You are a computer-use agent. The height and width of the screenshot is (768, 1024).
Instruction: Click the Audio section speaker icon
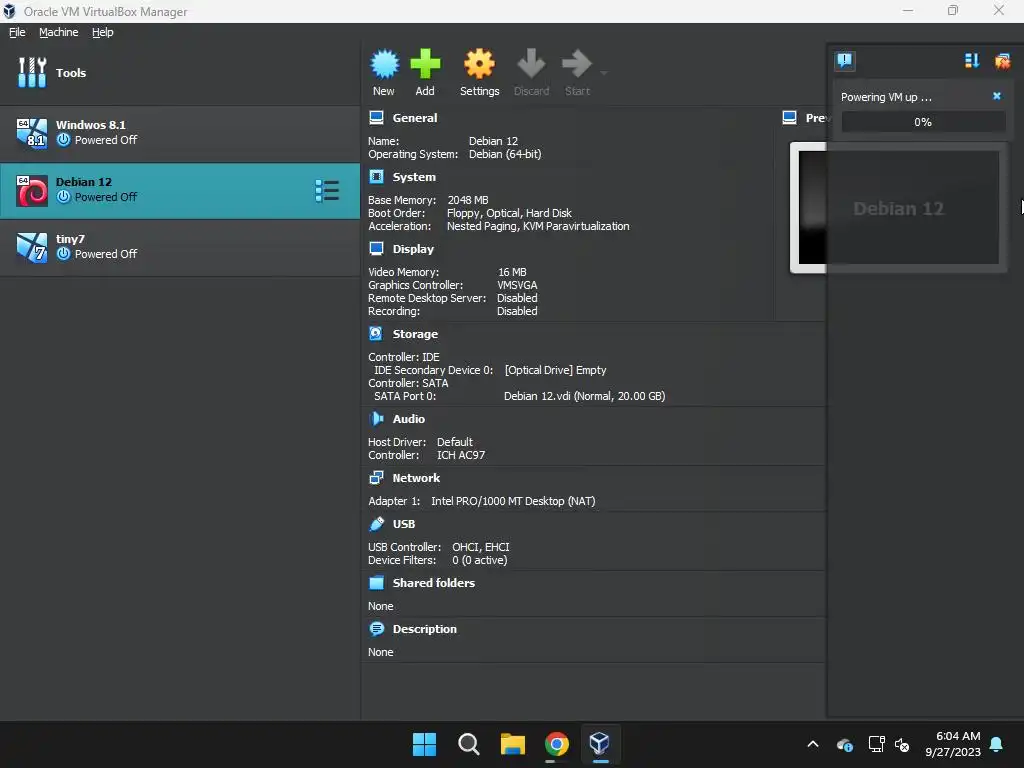376,419
